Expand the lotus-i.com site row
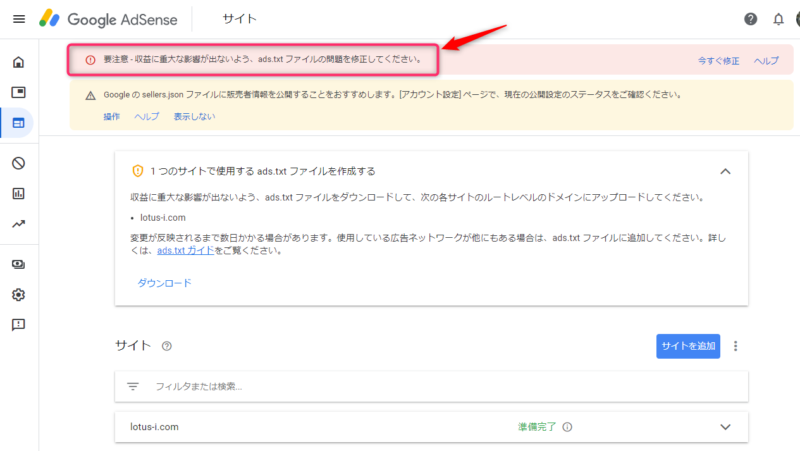 [x=725, y=427]
